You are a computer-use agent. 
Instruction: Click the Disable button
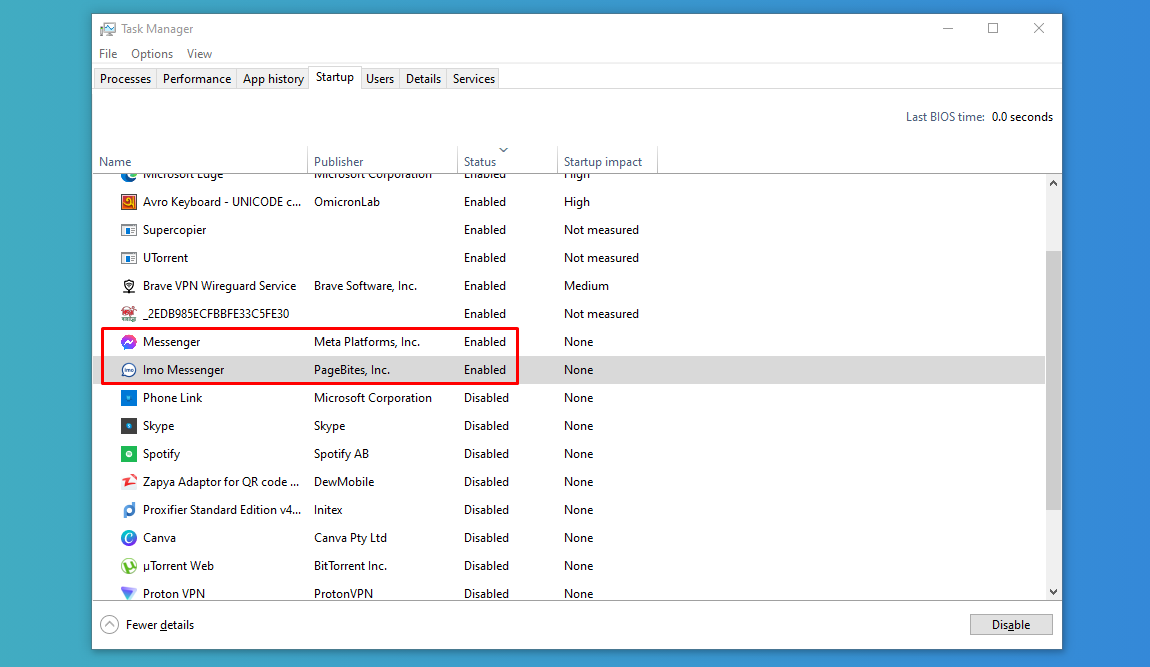point(1011,625)
